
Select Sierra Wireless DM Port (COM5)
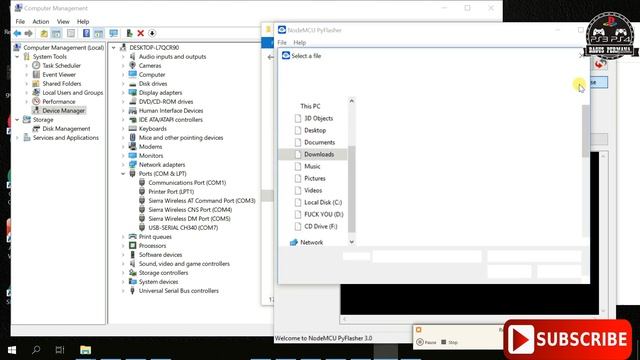[x=189, y=218]
